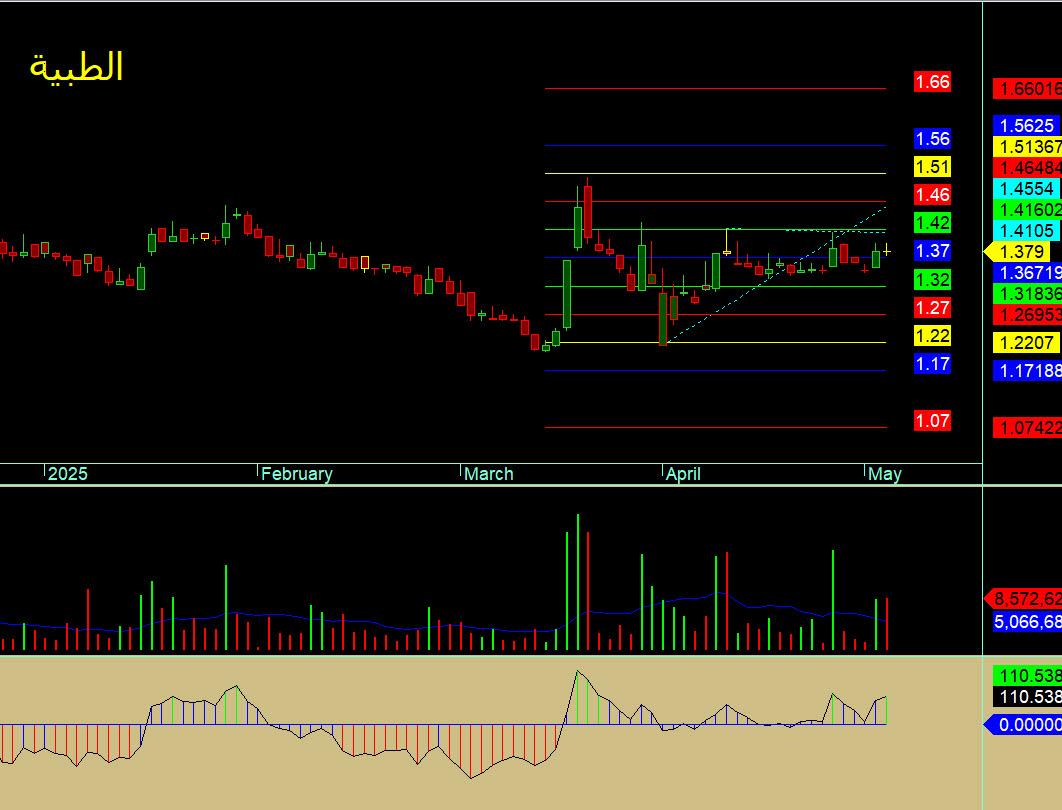The width and height of the screenshot is (1062, 810).
Task: Click the cyan 1.4105 price axis tag
Action: (x=1027, y=230)
